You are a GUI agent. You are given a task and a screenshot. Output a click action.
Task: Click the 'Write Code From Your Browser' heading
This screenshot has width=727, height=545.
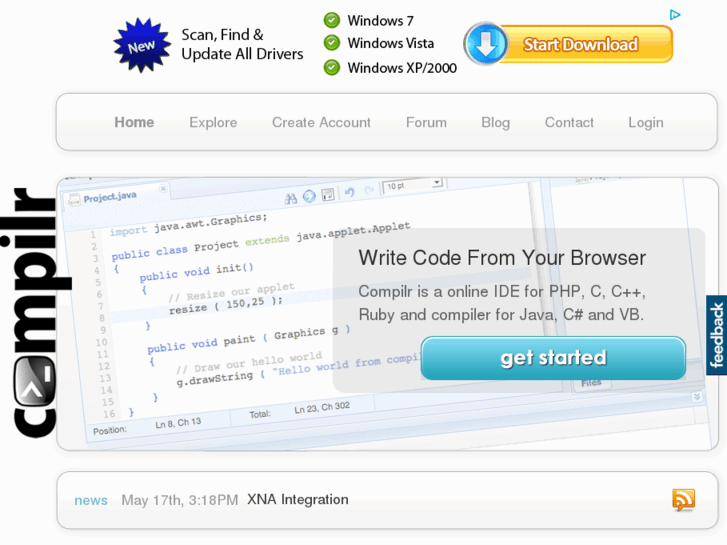502,258
